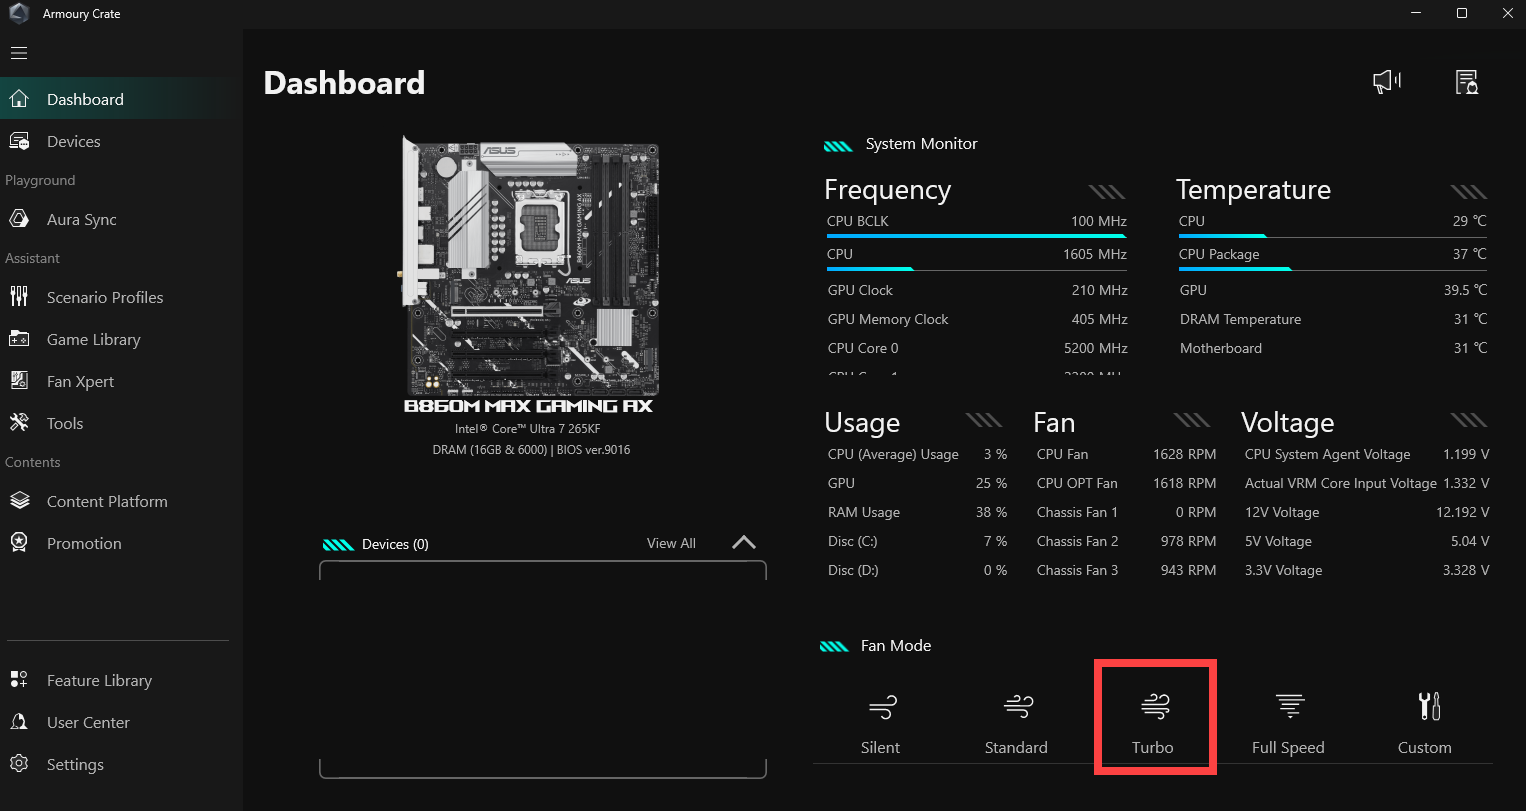Open the hamburger navigation menu
The image size is (1526, 811).
point(19,52)
